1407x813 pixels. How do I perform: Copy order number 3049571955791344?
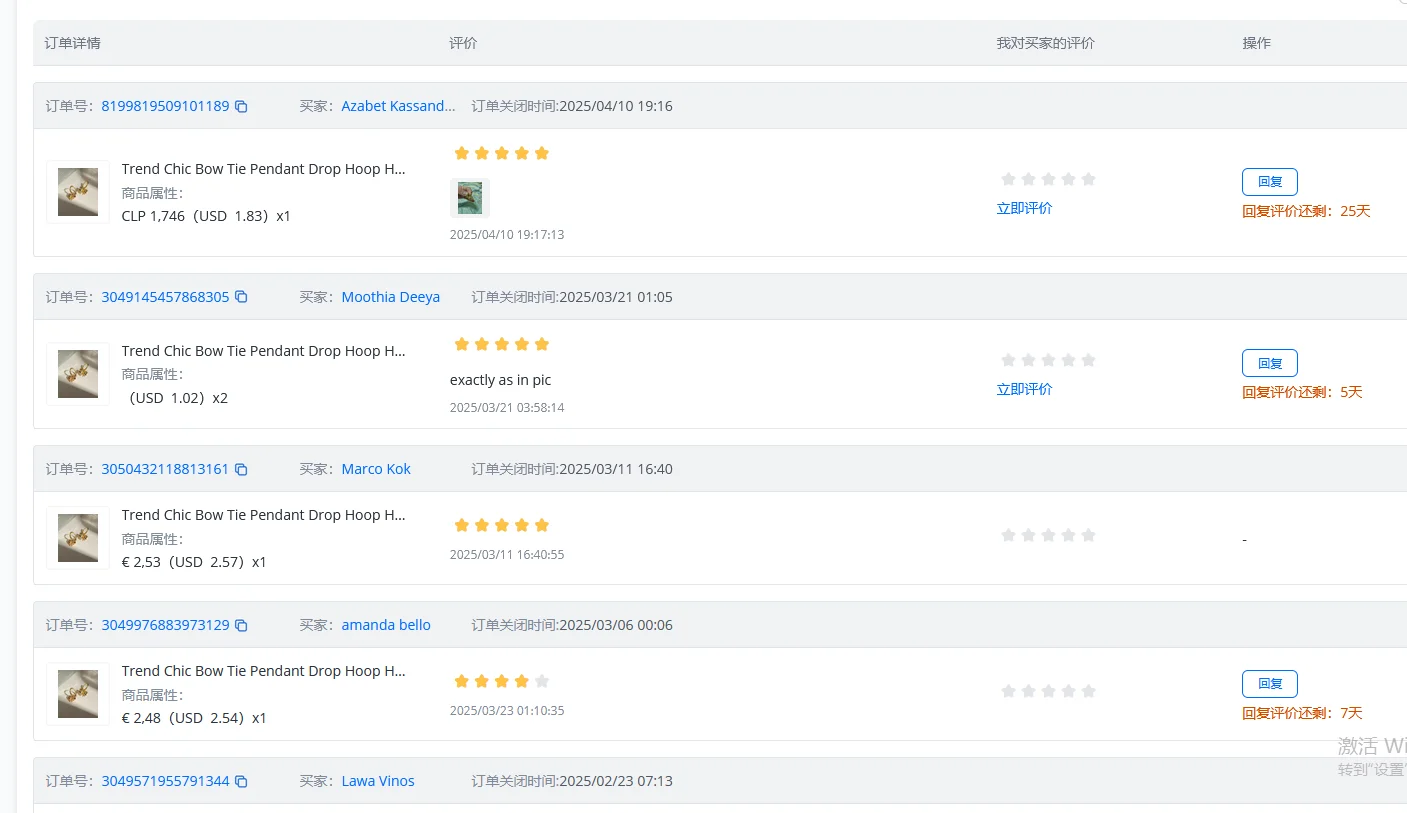tap(241, 781)
